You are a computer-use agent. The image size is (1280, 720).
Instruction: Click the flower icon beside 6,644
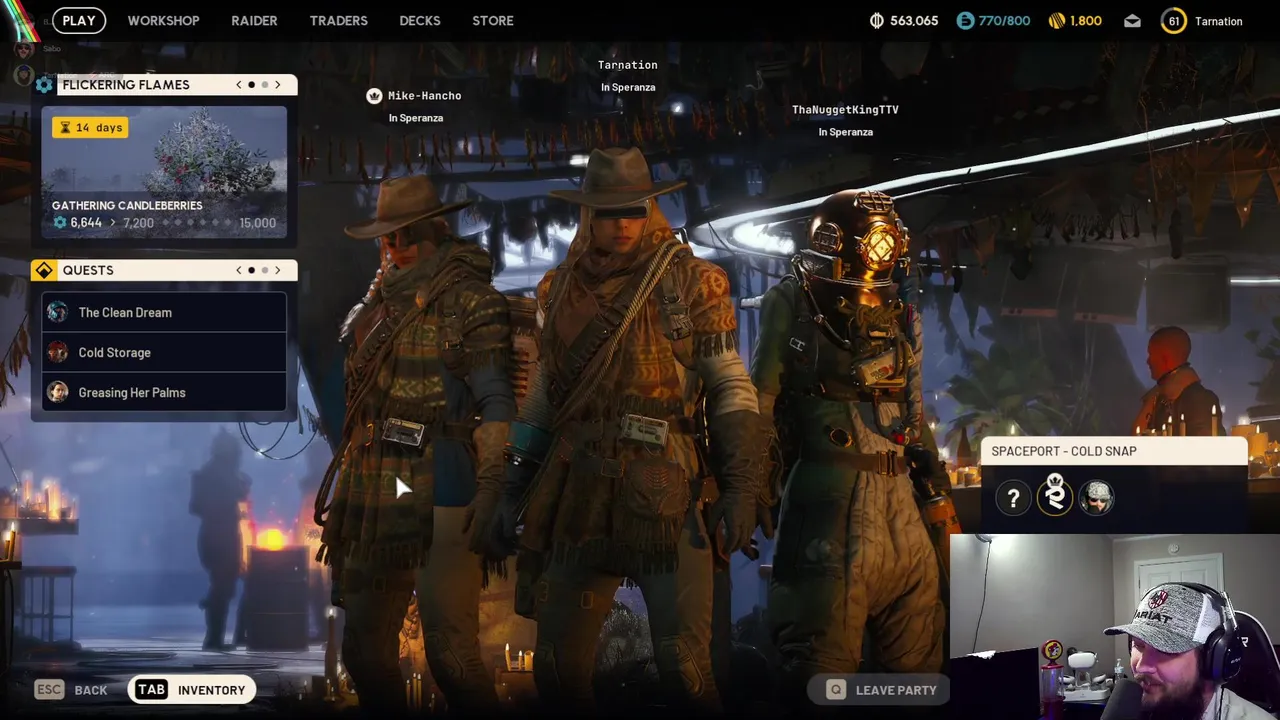point(59,223)
